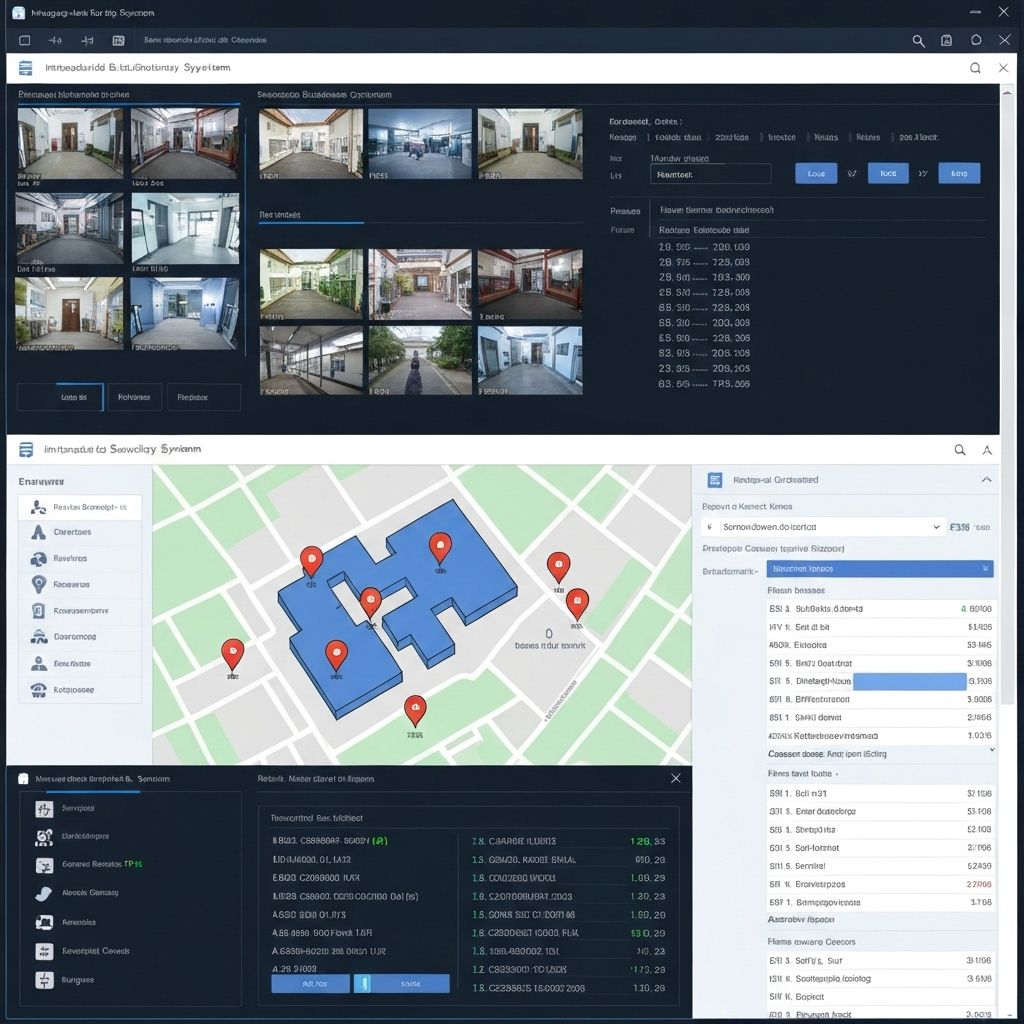Select the gateway icon in the sensor panel
This screenshot has width=1024, height=1024.
pos(44,892)
